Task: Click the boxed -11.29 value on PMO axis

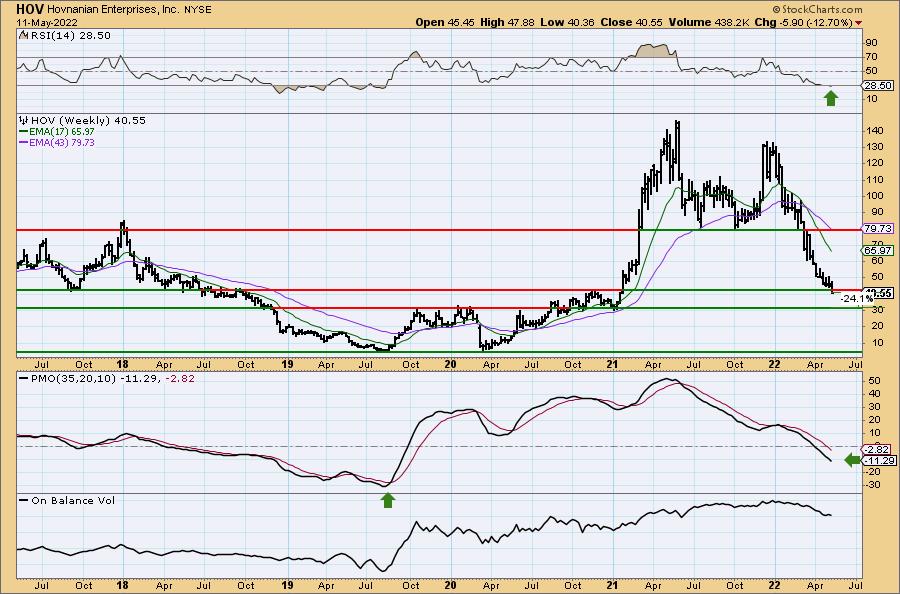Action: tap(879, 461)
